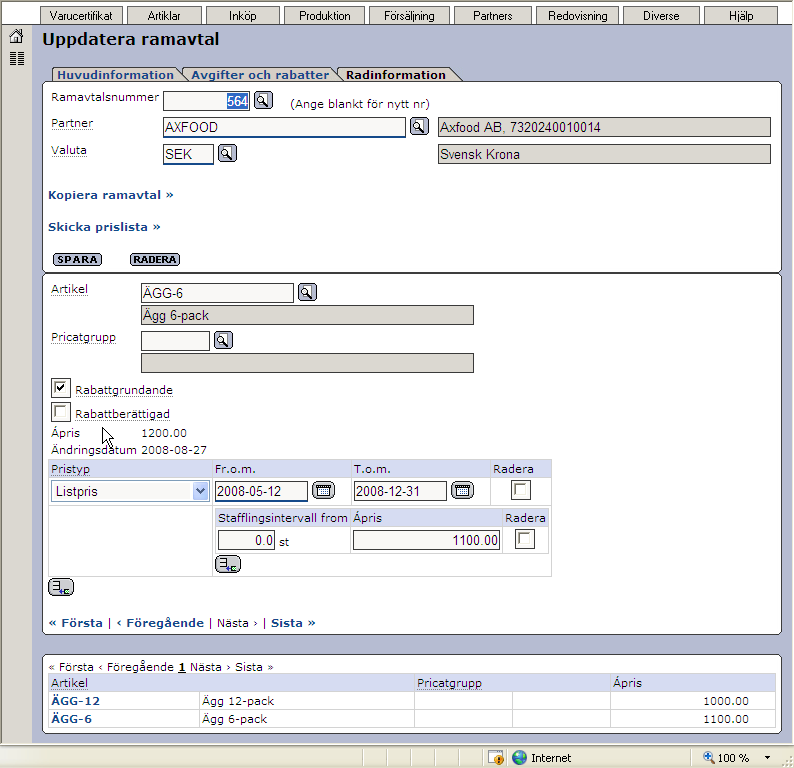
Task: Open the Redovisning menu
Action: (x=578, y=16)
